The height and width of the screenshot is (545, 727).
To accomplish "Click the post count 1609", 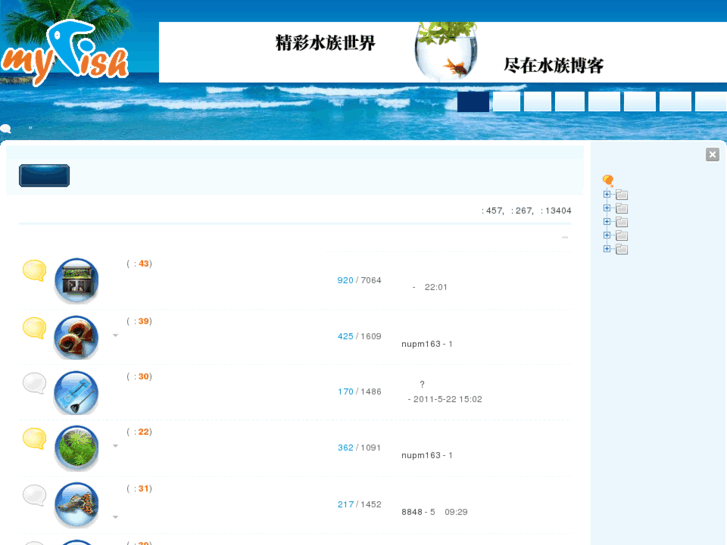I will click(x=371, y=336).
